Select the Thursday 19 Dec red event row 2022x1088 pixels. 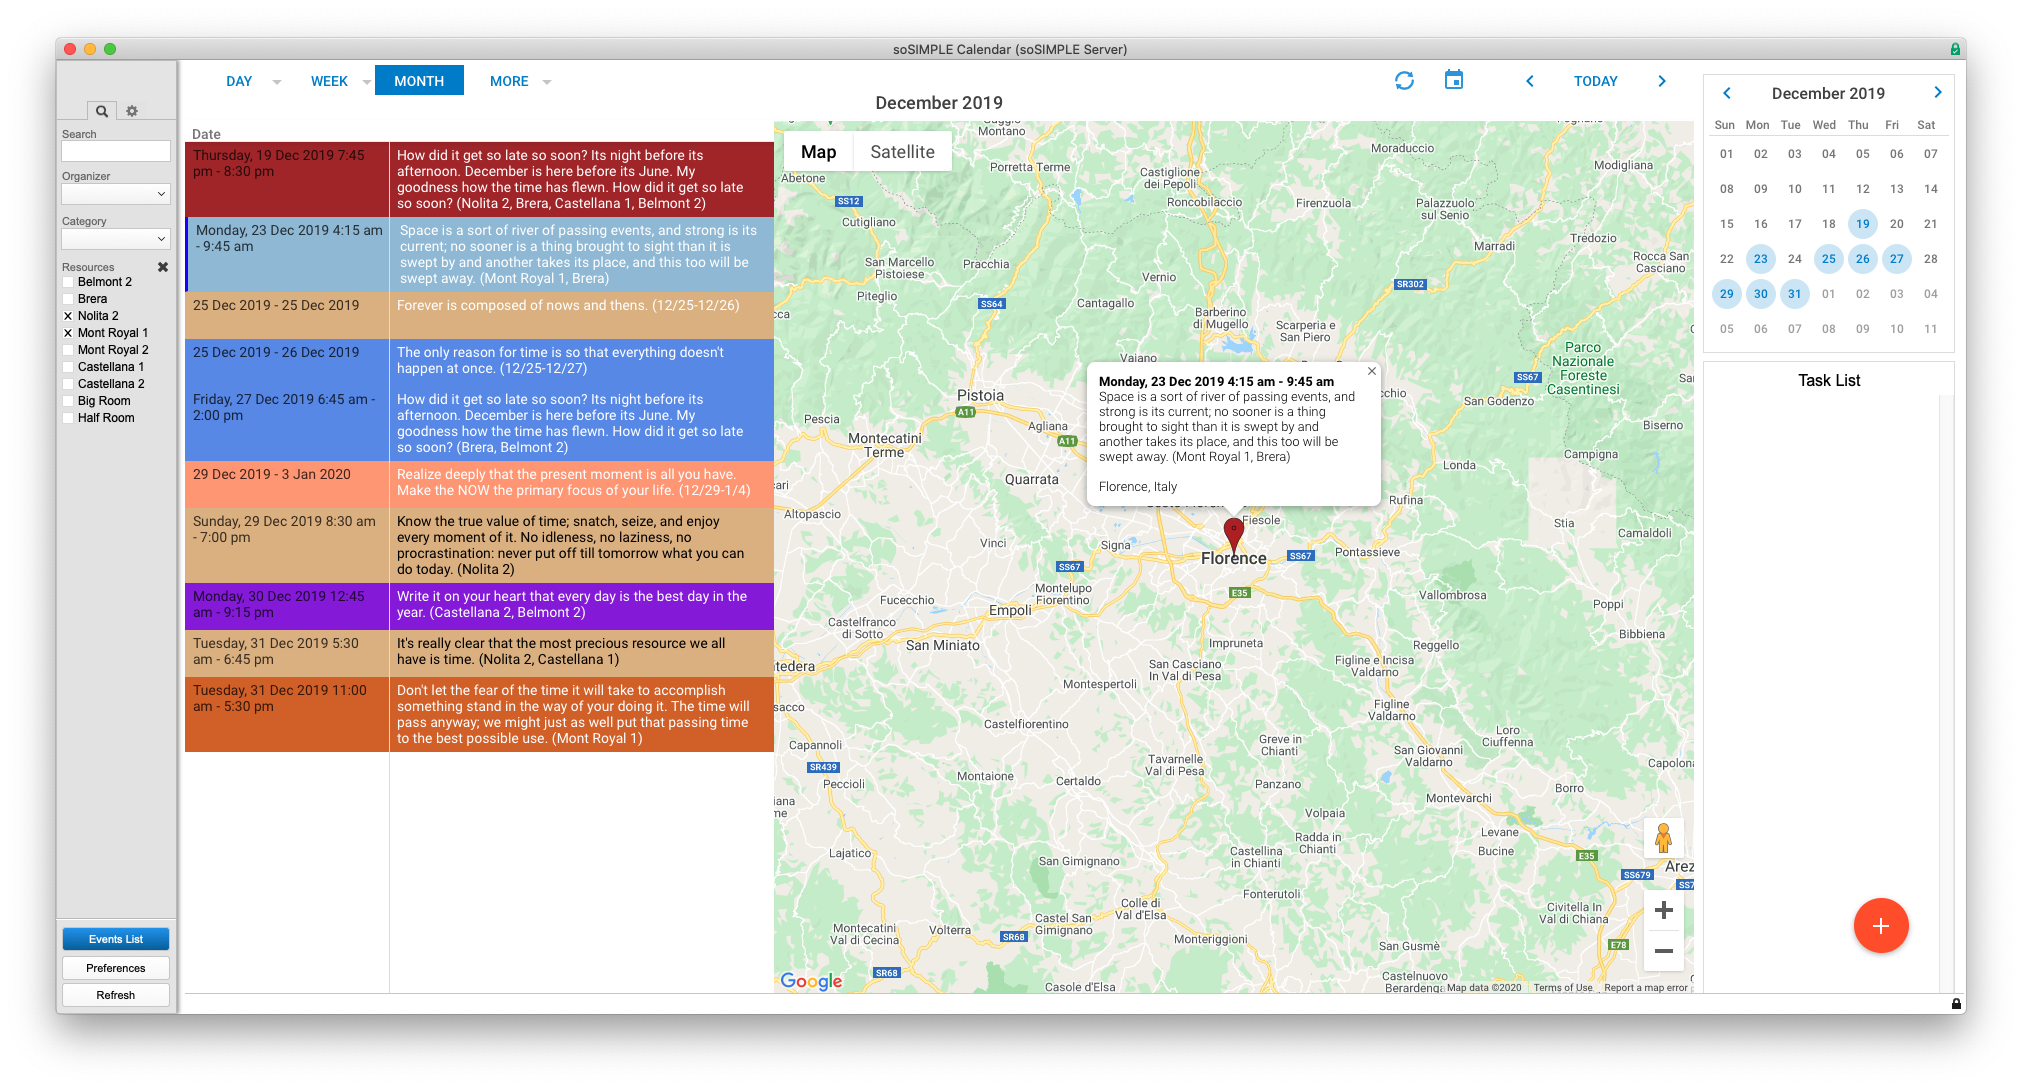(x=479, y=179)
